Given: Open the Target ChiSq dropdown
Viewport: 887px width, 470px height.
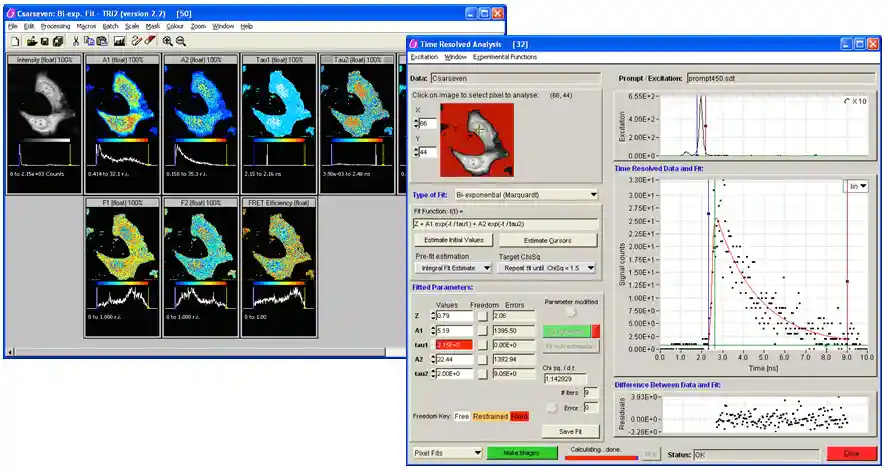Looking at the screenshot, I should pyautogui.click(x=590, y=268).
